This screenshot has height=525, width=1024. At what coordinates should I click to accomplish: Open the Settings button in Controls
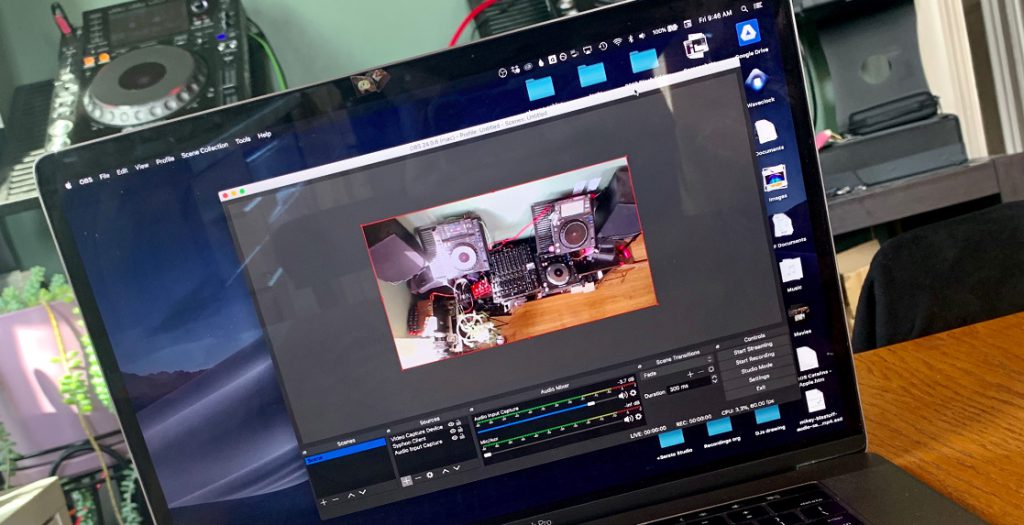[x=760, y=378]
